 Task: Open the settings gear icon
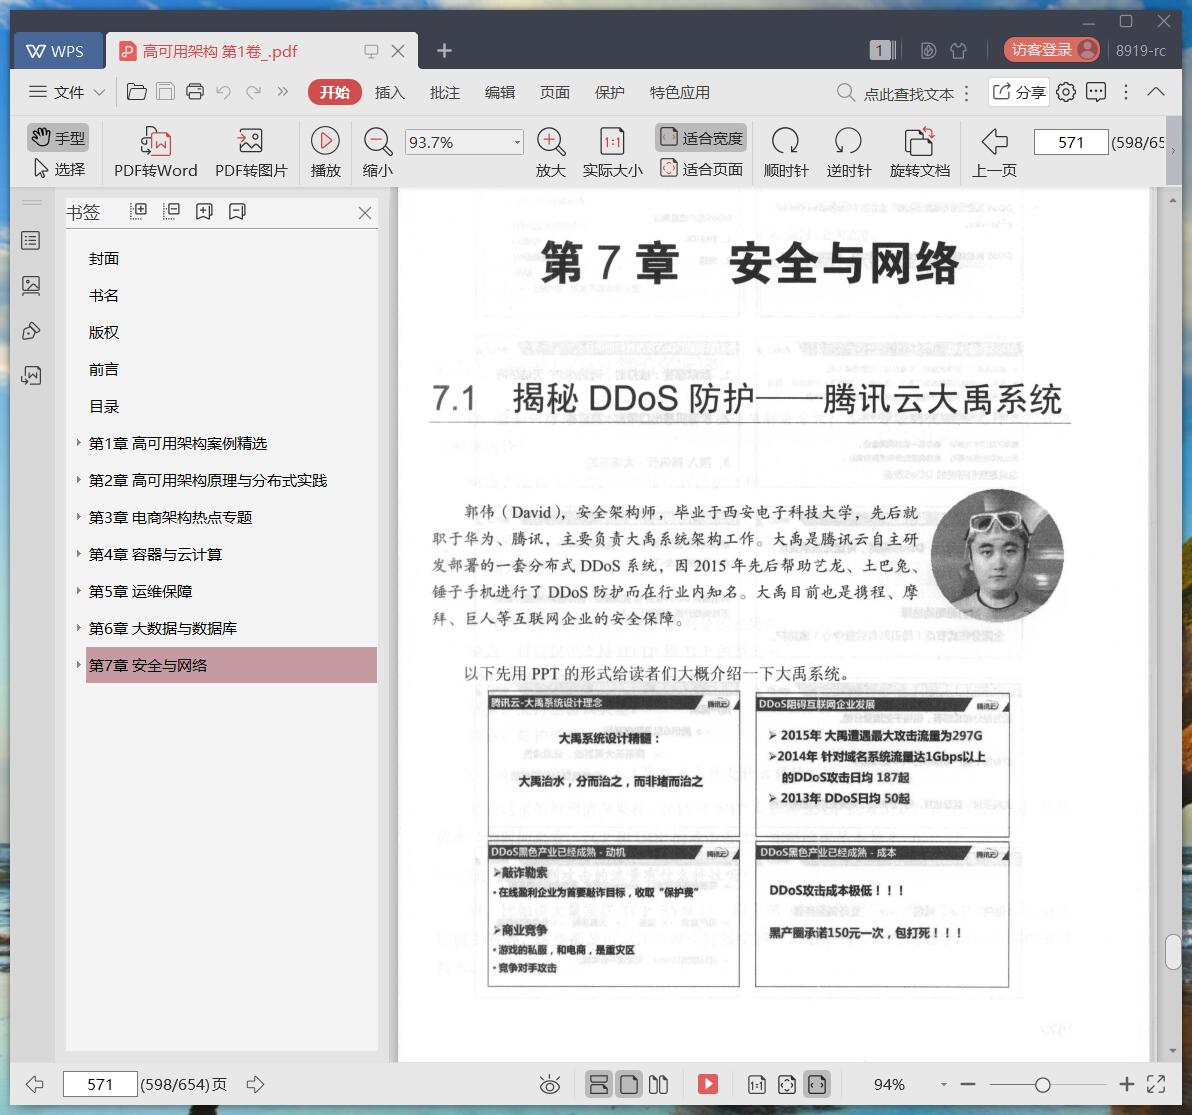(1066, 92)
